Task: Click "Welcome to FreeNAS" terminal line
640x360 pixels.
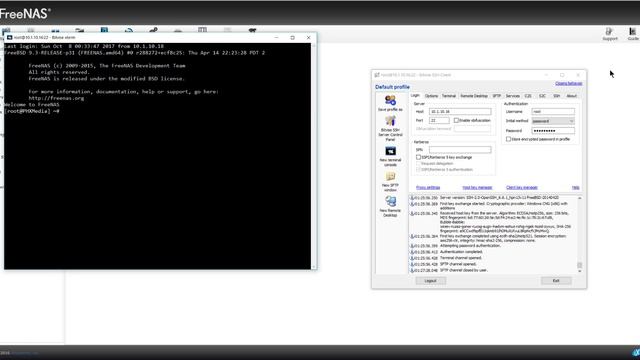Action: click(32, 104)
